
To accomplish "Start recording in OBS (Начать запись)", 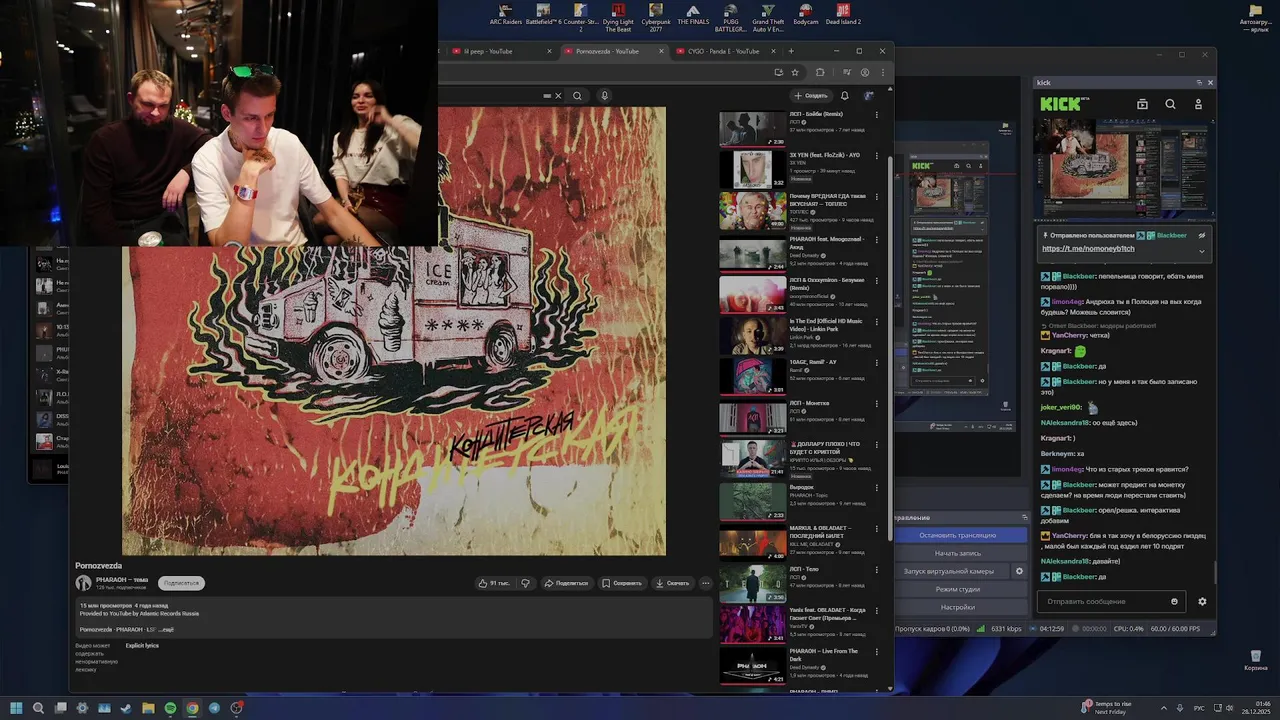I will click(x=957, y=553).
